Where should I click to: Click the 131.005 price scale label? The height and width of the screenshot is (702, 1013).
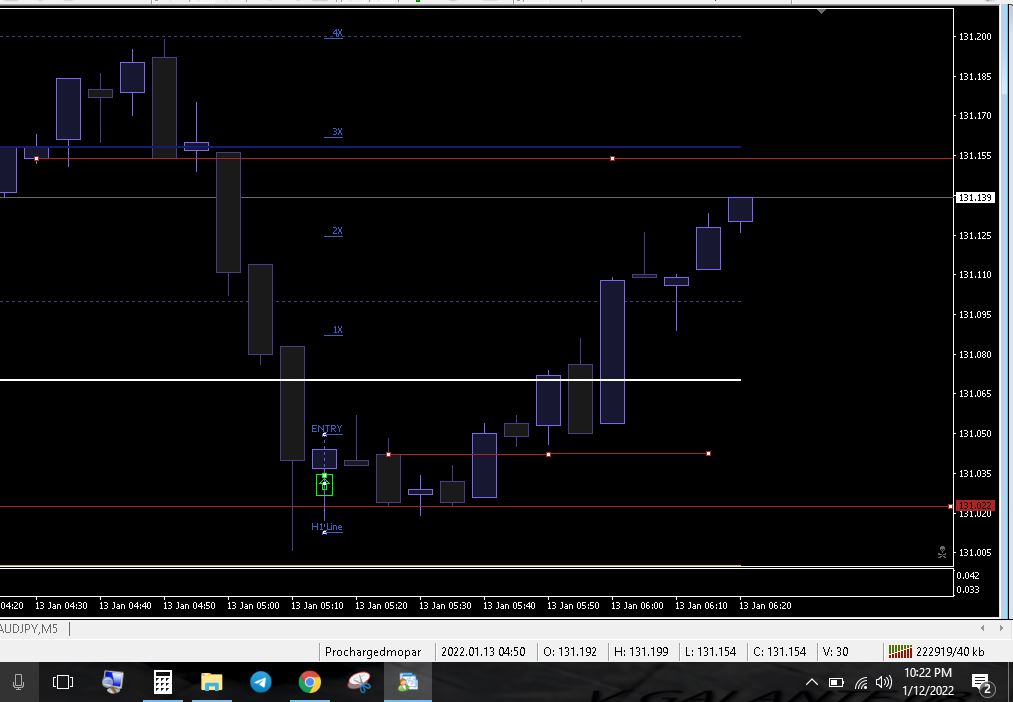pos(975,553)
